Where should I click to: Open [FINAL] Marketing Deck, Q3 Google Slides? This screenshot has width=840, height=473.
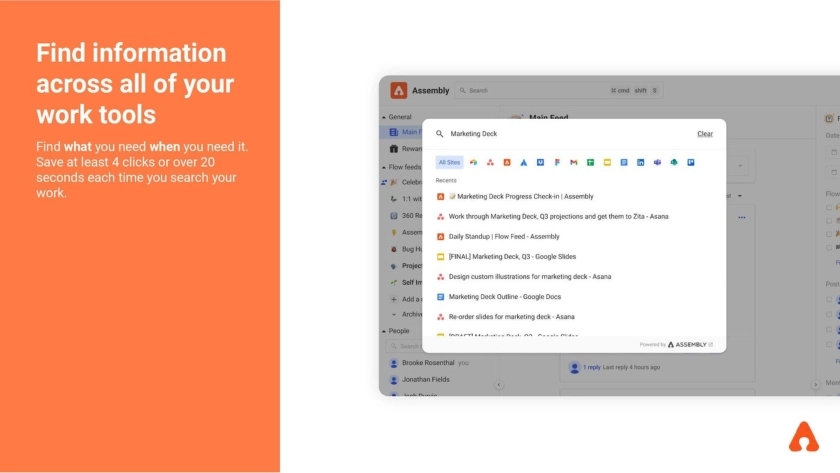tap(511, 257)
